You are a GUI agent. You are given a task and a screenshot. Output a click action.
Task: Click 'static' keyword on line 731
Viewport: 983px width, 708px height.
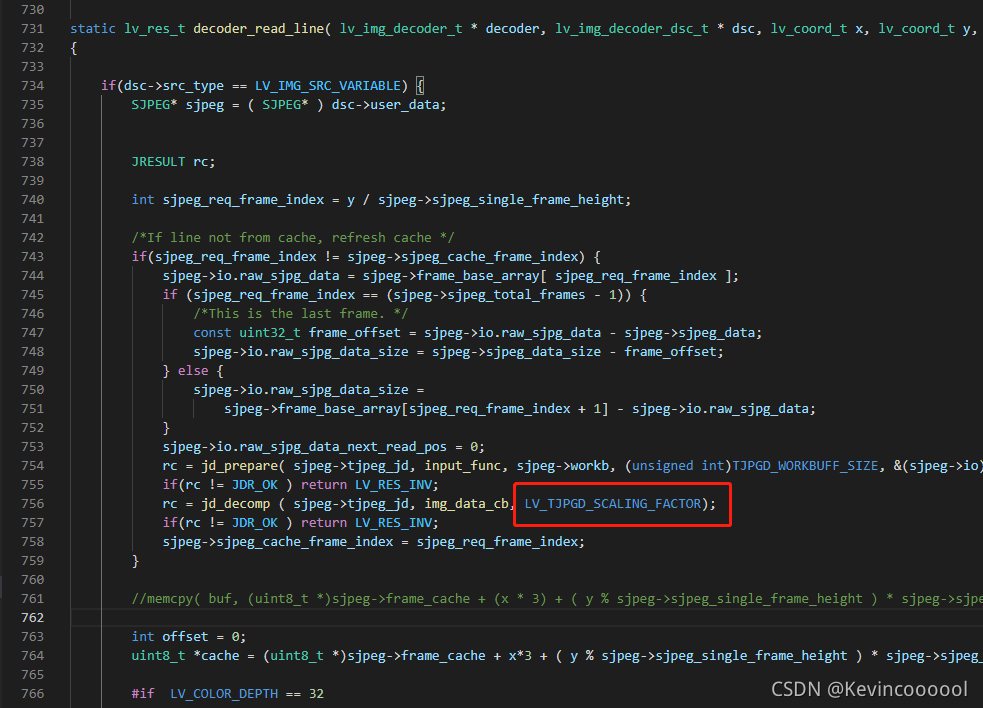coord(93,29)
